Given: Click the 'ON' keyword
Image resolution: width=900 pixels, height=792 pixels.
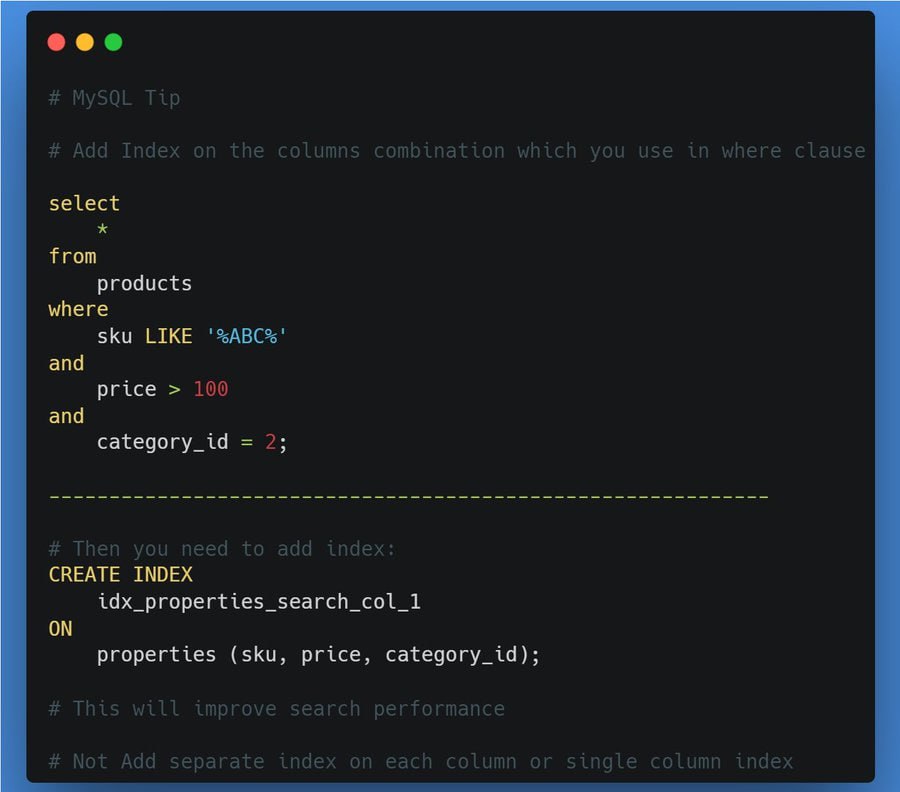Looking at the screenshot, I should 60,628.
